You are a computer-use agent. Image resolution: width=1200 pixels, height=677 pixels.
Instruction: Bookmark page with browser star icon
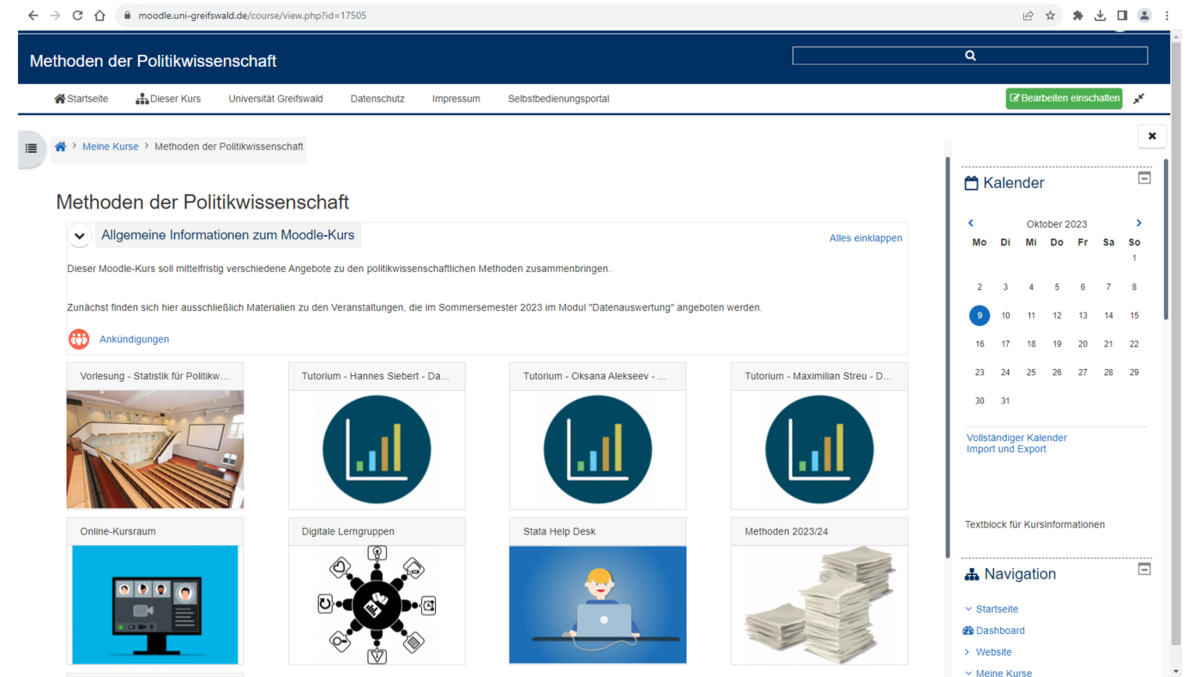(1050, 16)
